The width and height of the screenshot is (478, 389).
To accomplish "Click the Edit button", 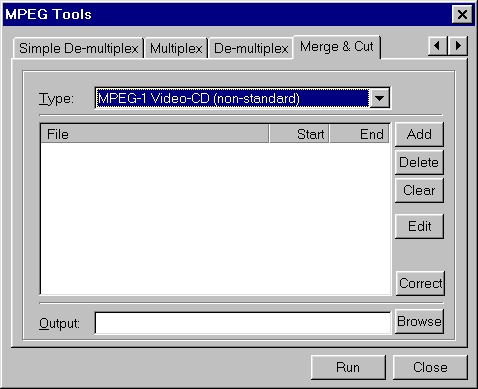I will (x=419, y=226).
